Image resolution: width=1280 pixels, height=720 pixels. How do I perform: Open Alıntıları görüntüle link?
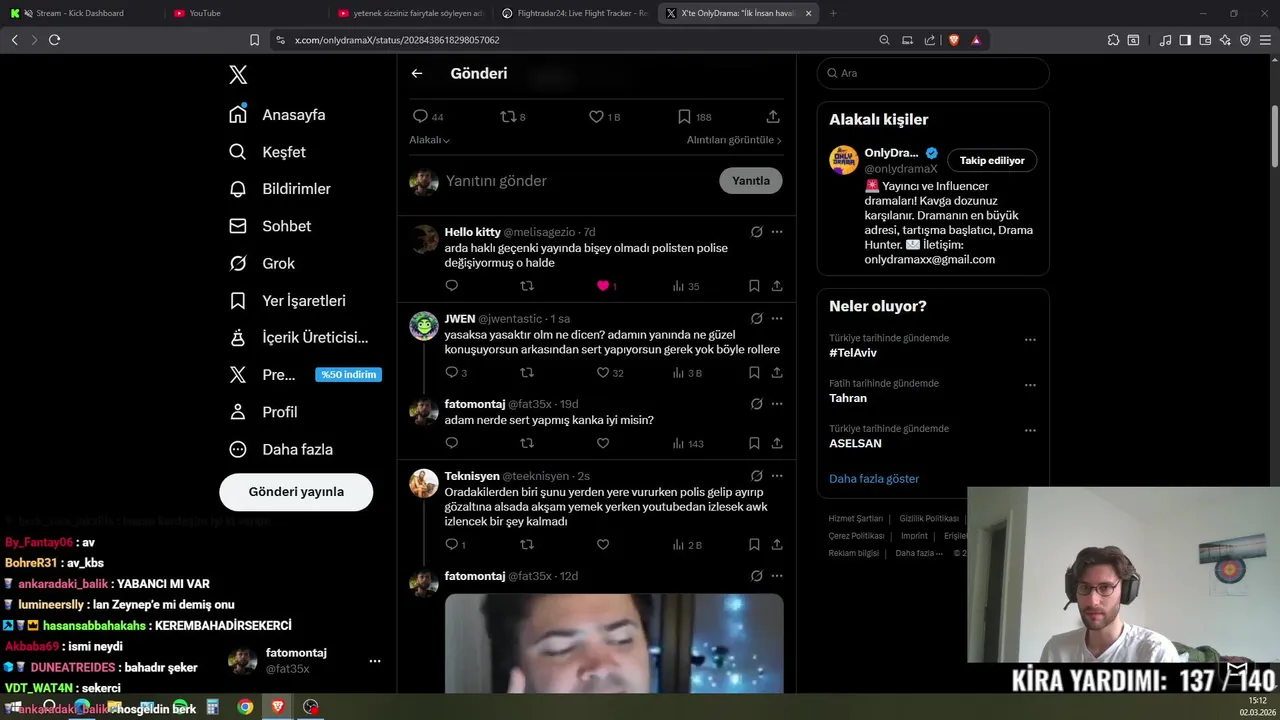734,140
